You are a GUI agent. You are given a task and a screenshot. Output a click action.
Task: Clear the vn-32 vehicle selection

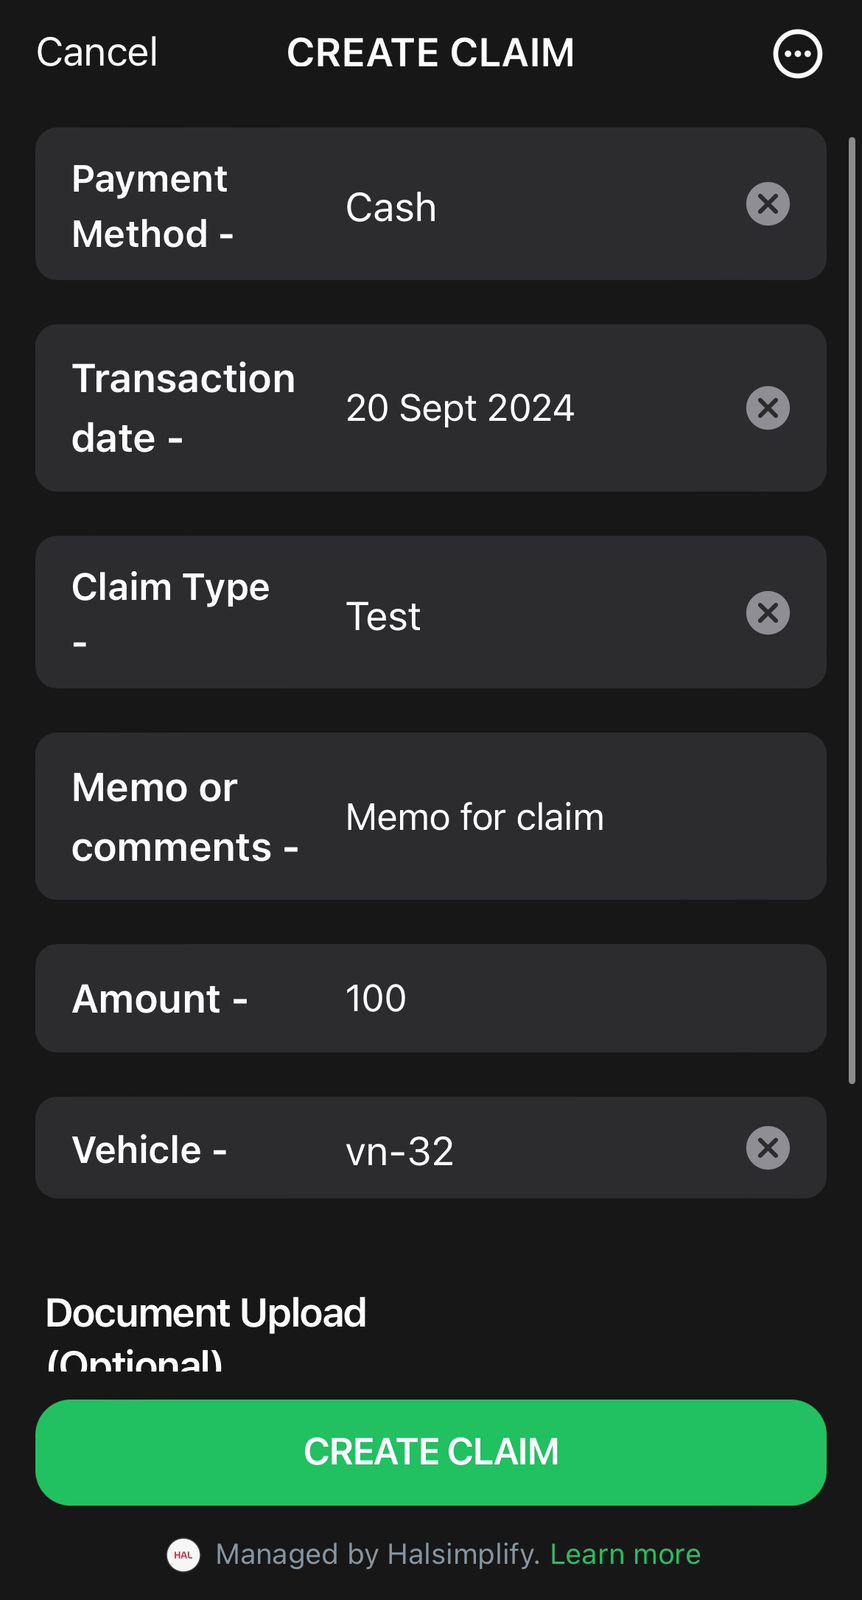coord(768,1148)
